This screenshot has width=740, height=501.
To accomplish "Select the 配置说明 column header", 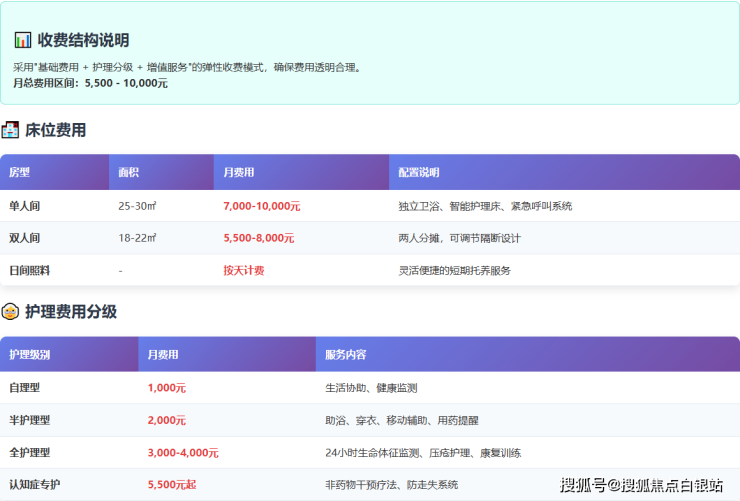I will point(418,172).
